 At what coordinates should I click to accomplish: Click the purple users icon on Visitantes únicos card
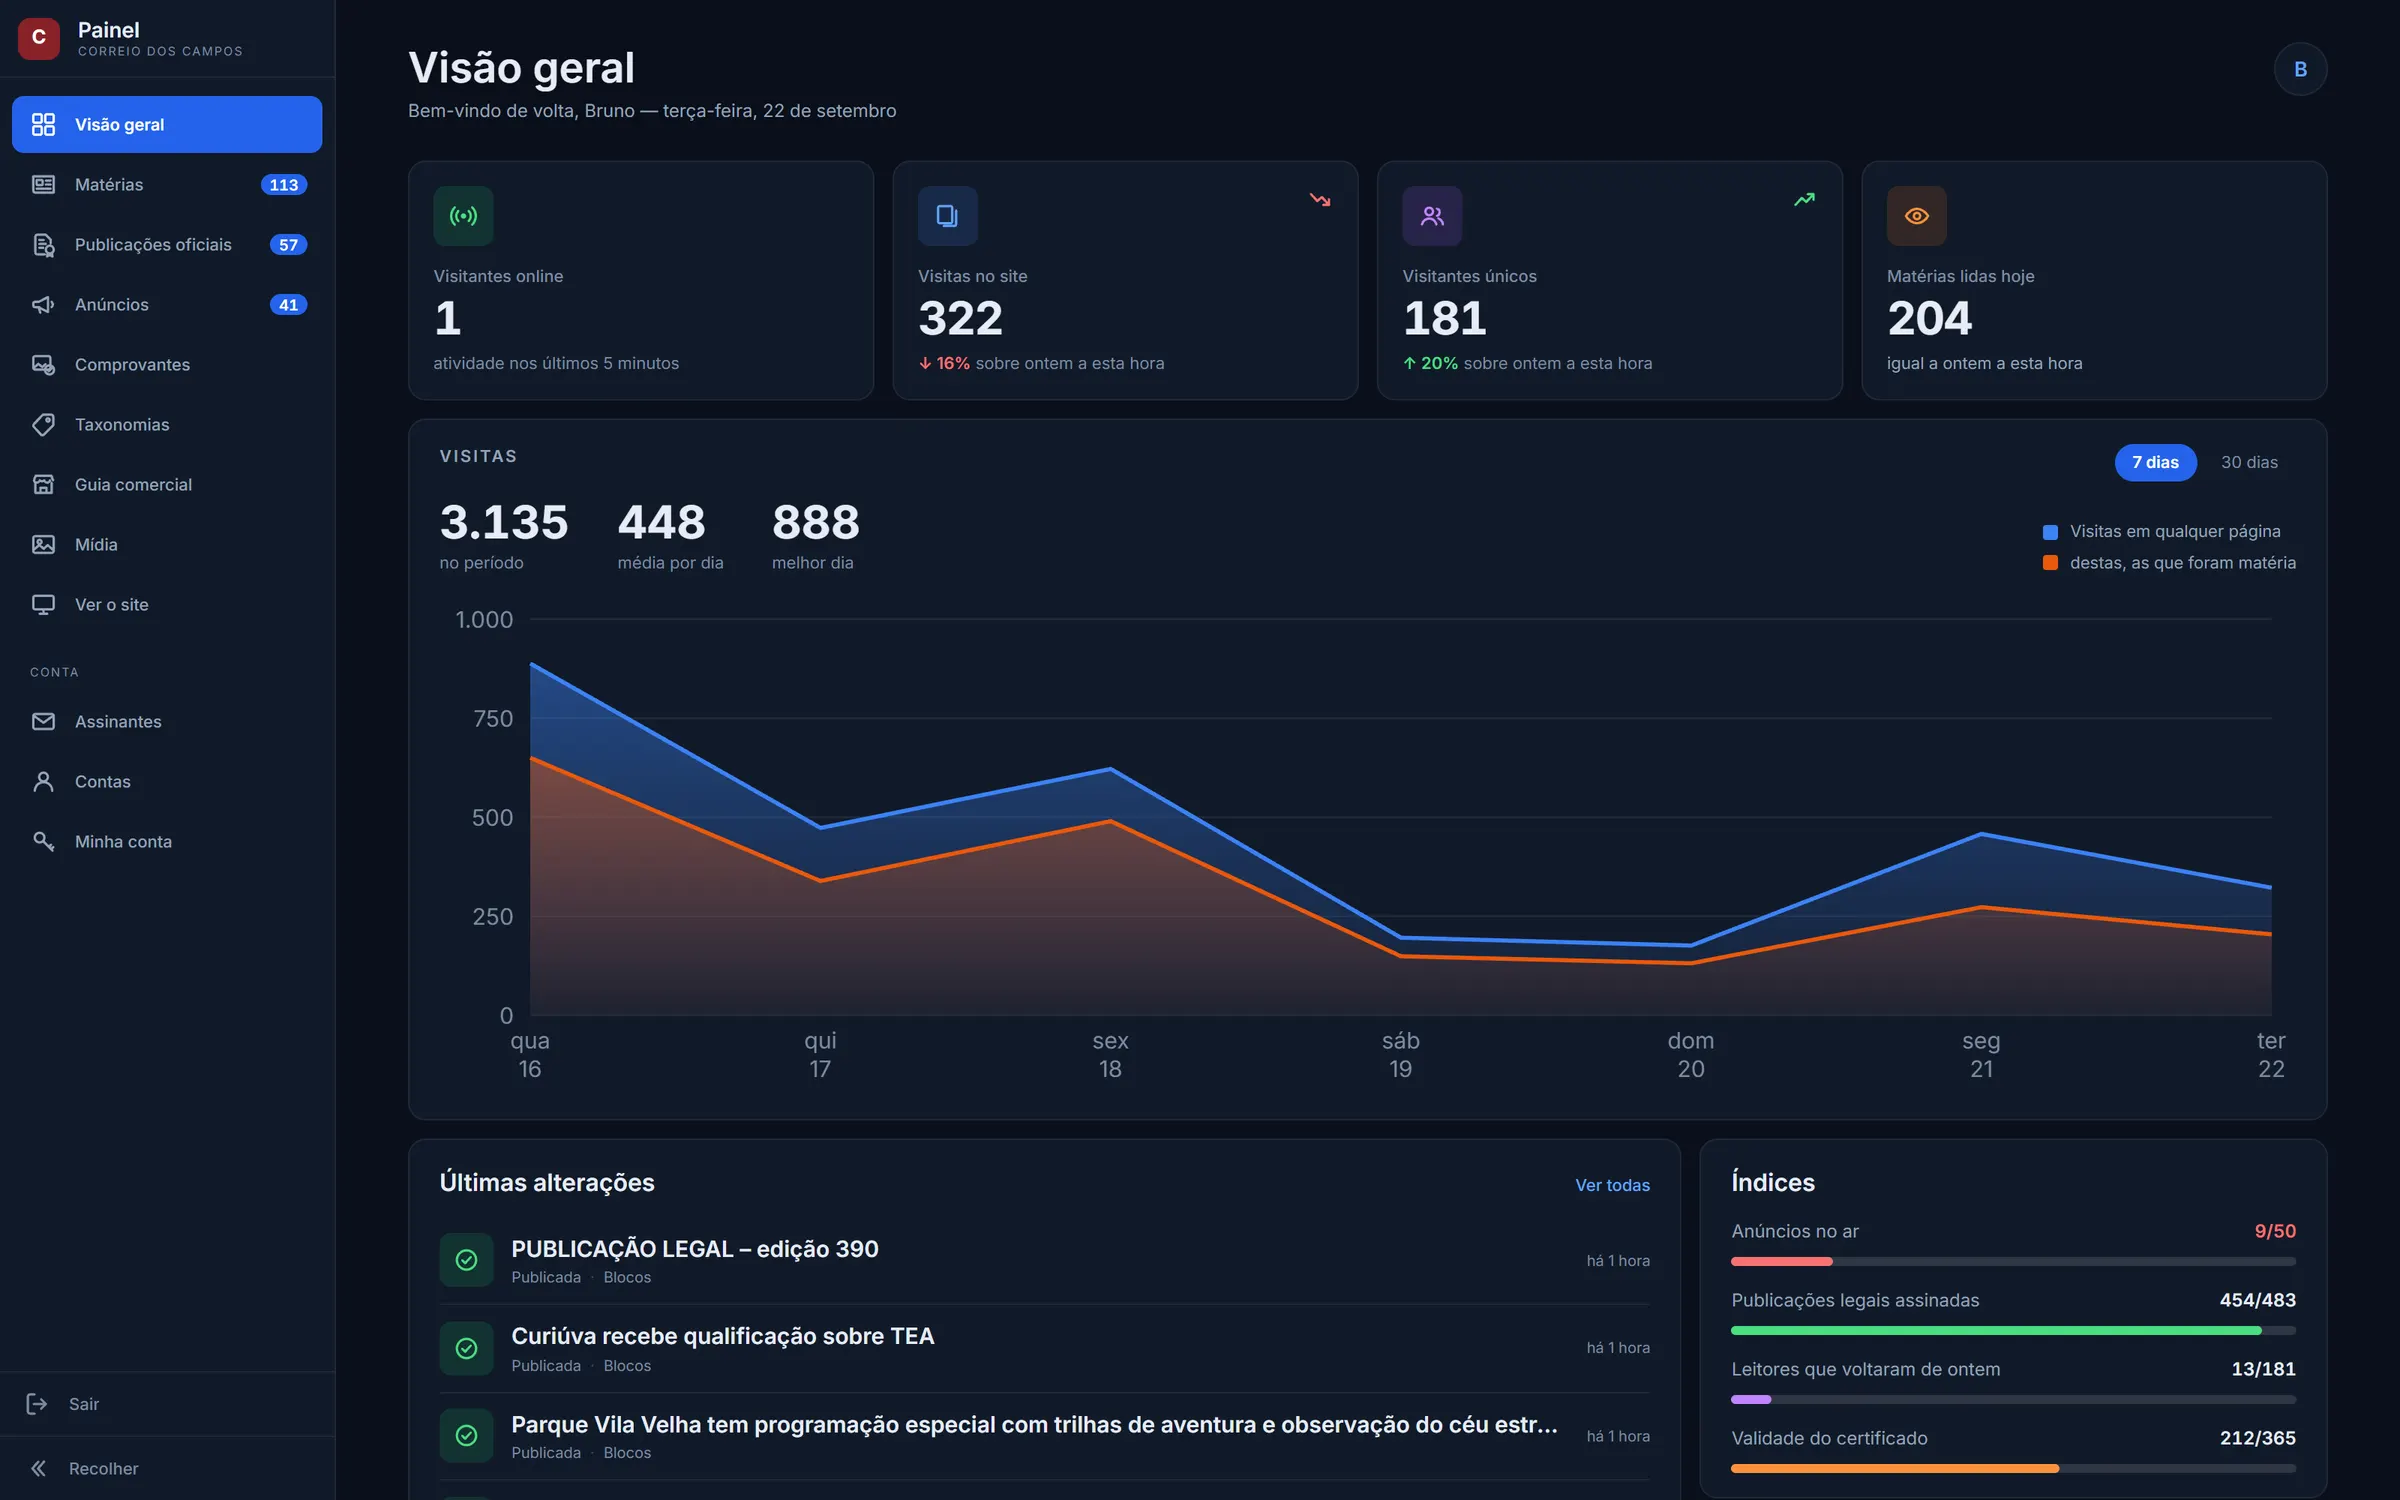[x=1432, y=215]
